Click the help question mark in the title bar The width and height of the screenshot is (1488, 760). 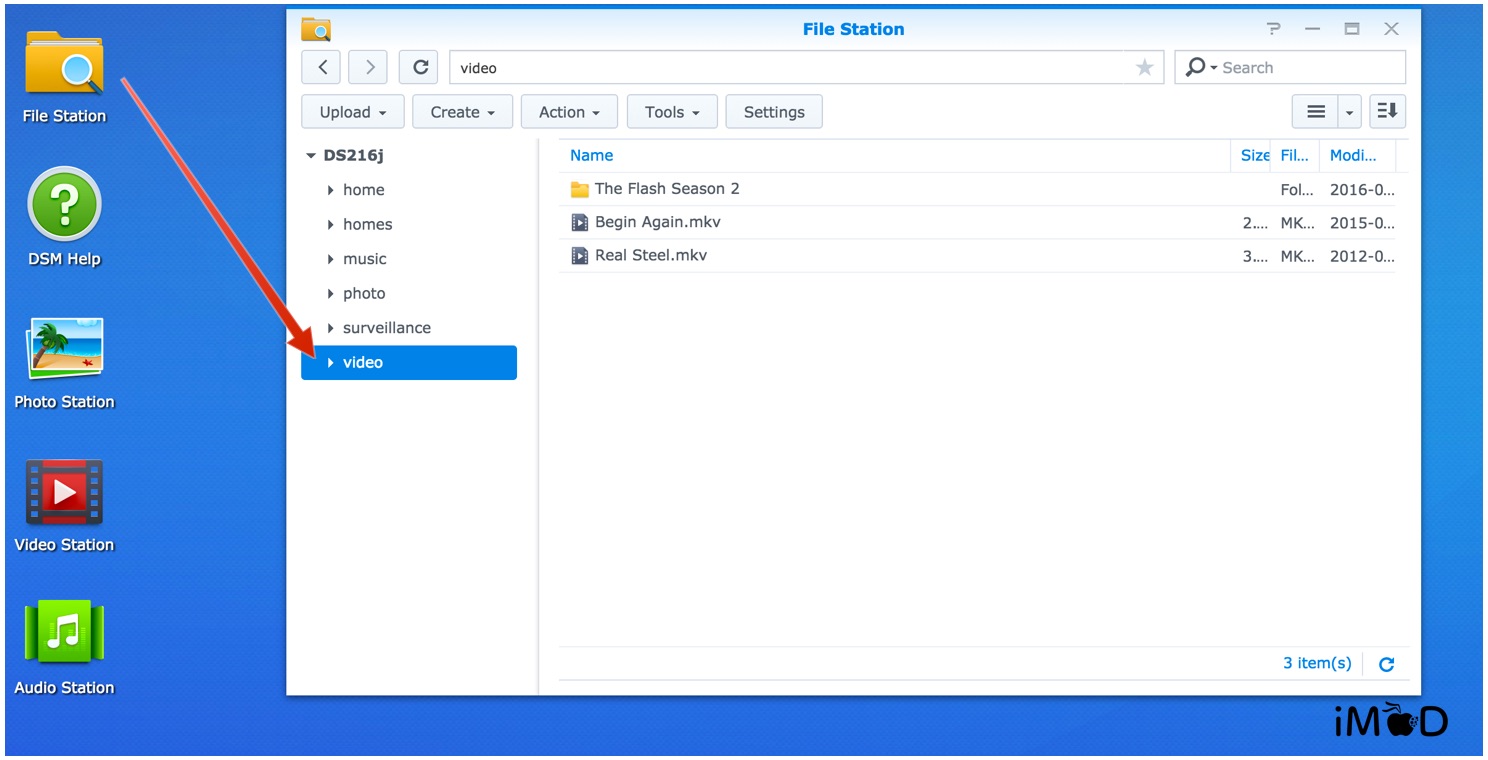pos(1273,29)
